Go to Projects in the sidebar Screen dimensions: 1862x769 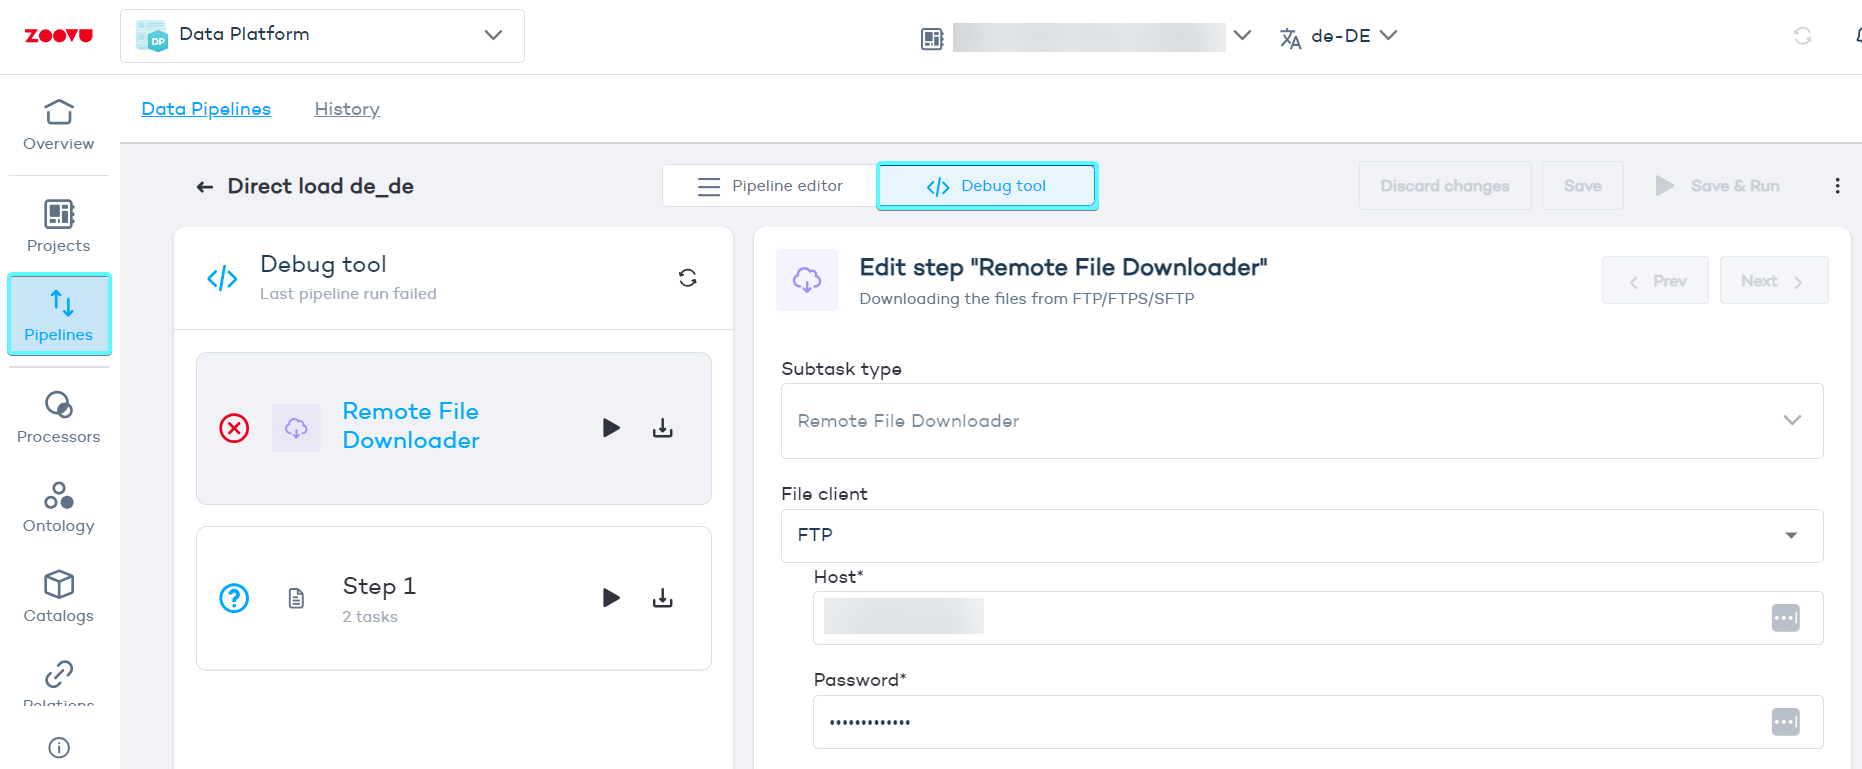point(59,226)
